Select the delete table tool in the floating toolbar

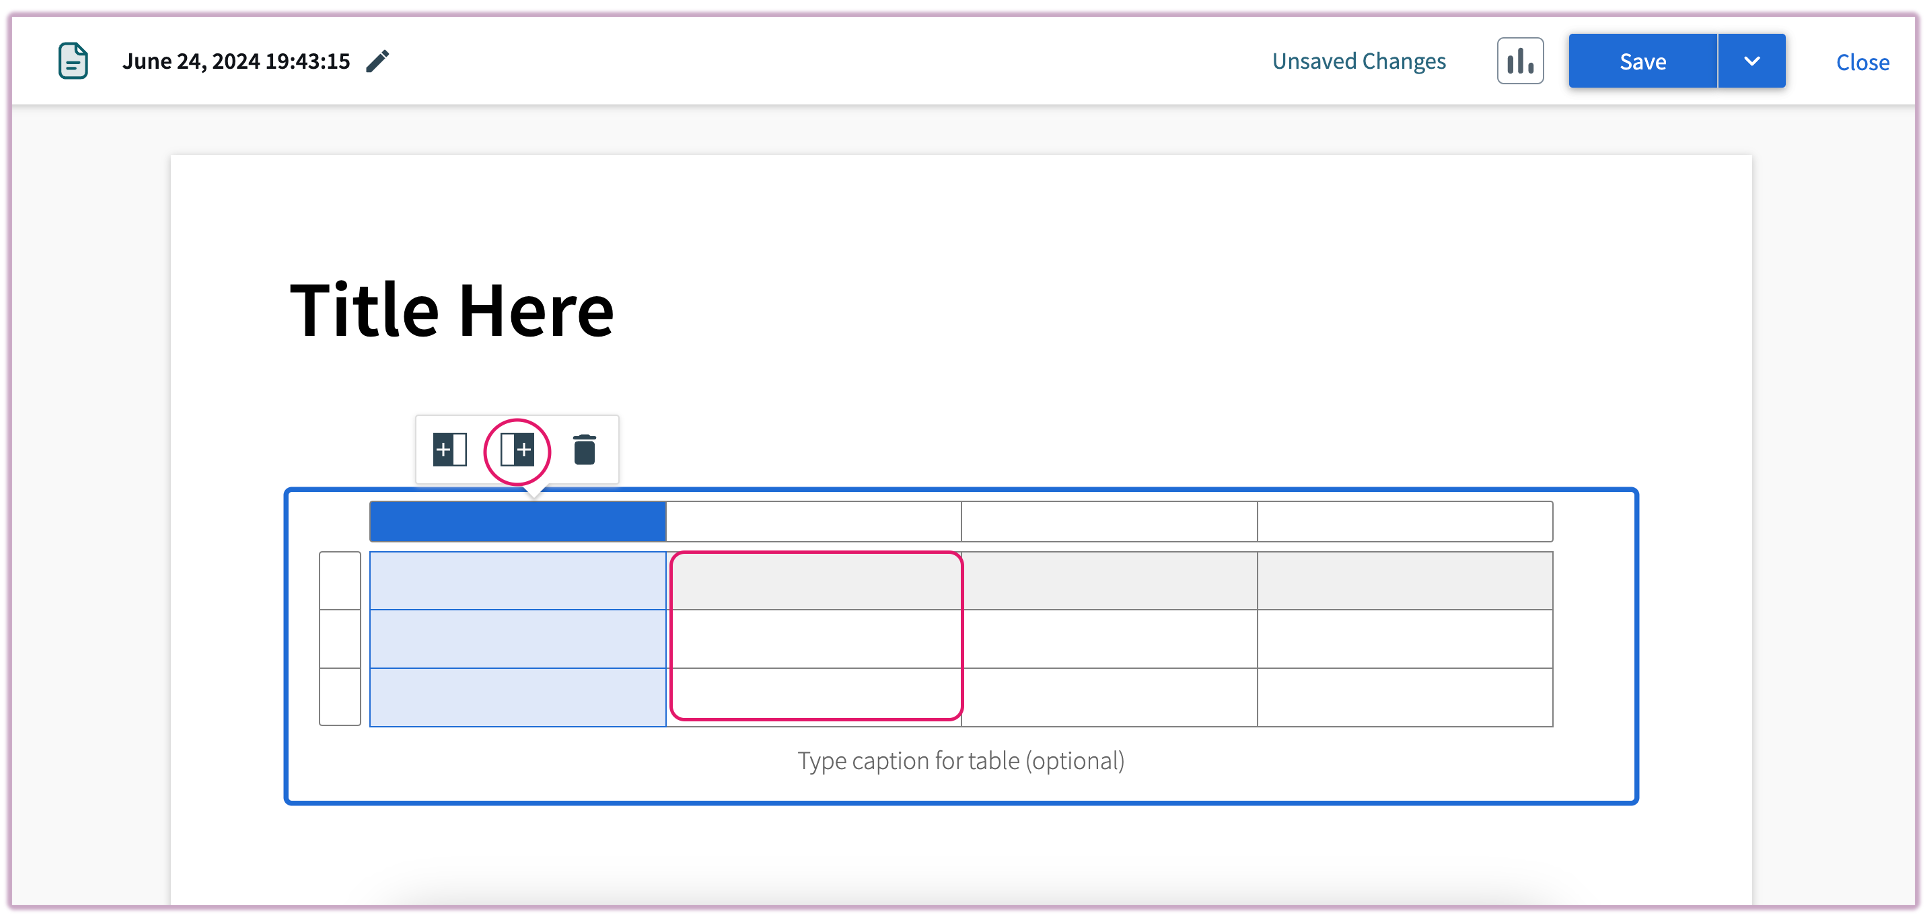pyautogui.click(x=584, y=450)
